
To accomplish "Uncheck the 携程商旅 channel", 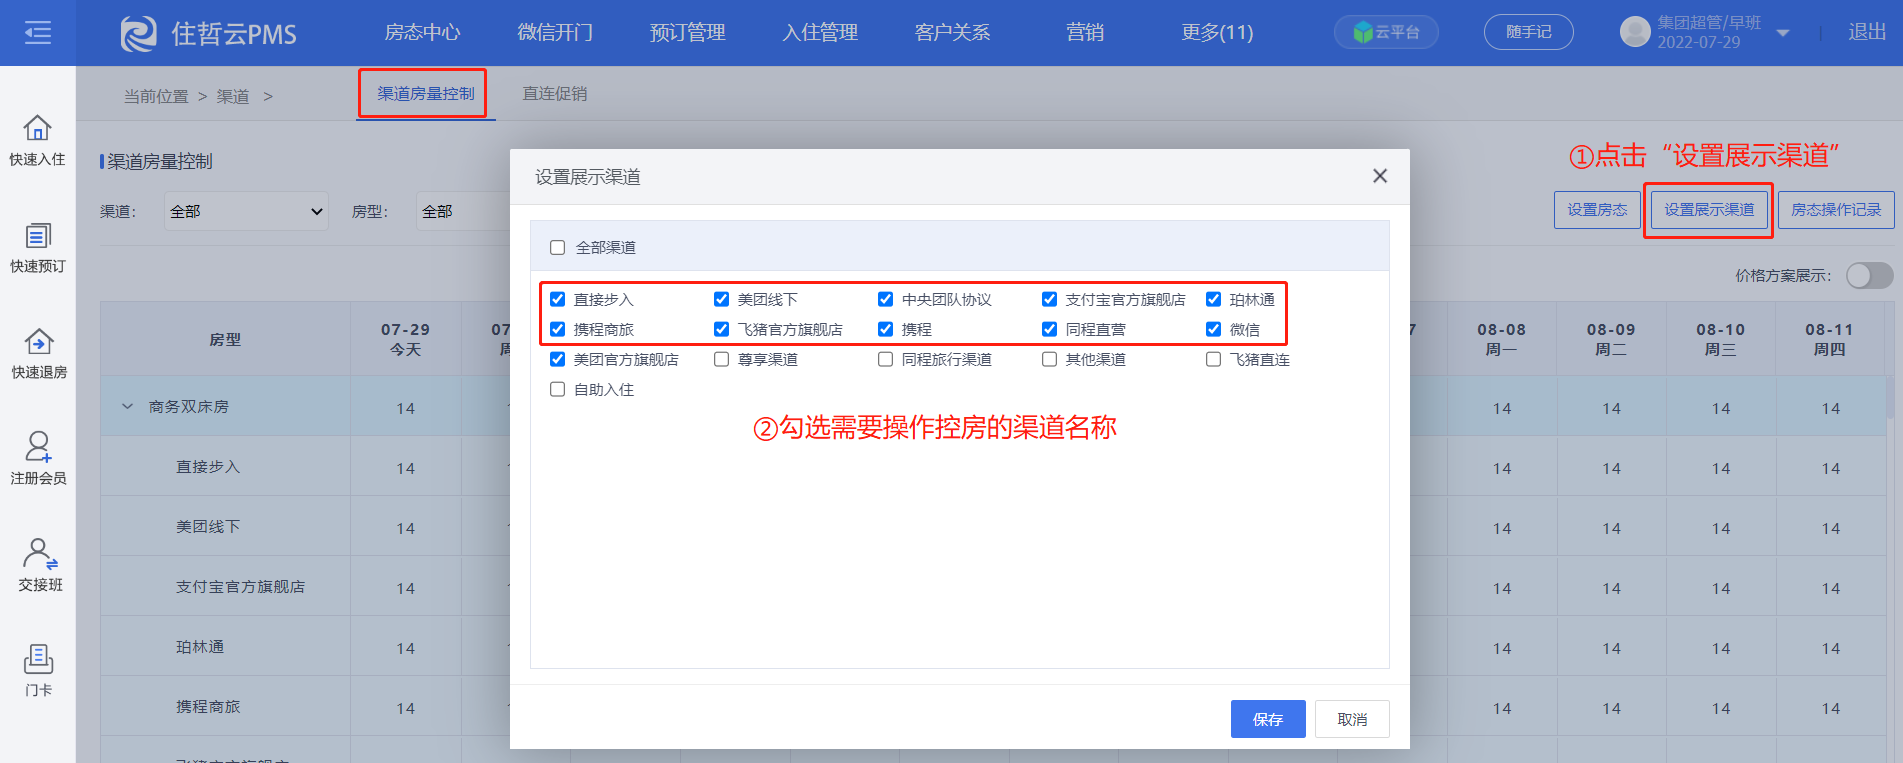I will tap(558, 329).
